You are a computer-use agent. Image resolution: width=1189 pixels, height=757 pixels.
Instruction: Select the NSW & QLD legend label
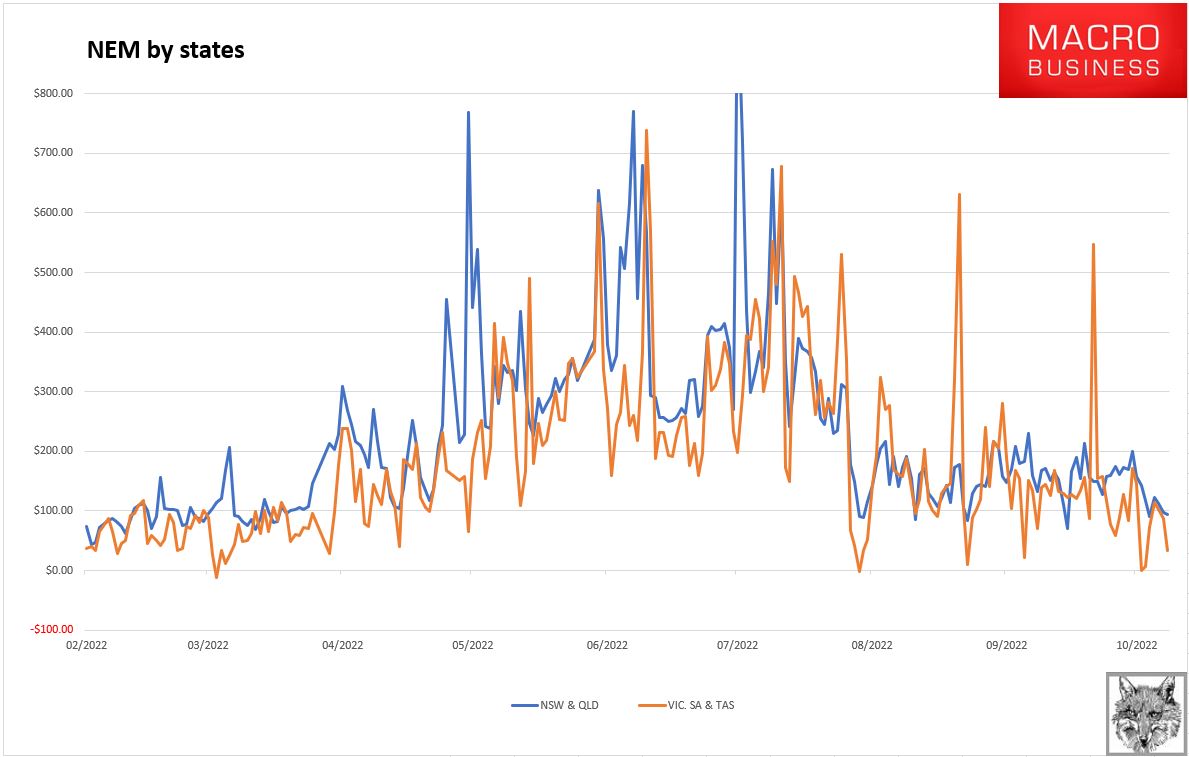(x=571, y=705)
